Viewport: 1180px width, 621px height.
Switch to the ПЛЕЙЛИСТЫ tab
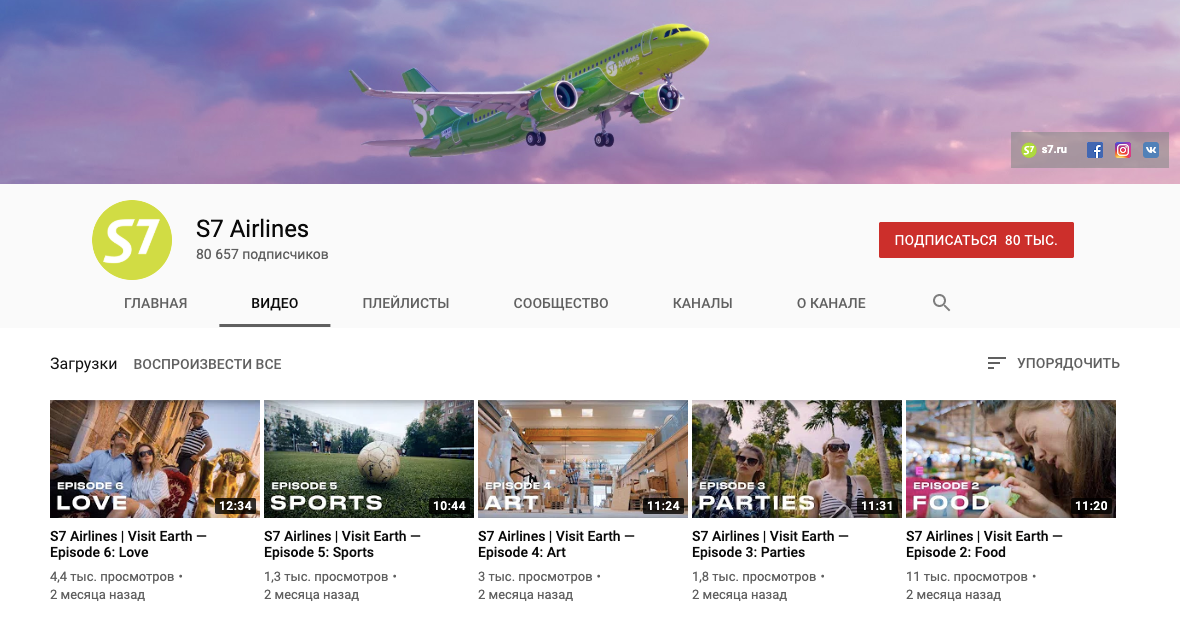tap(406, 303)
